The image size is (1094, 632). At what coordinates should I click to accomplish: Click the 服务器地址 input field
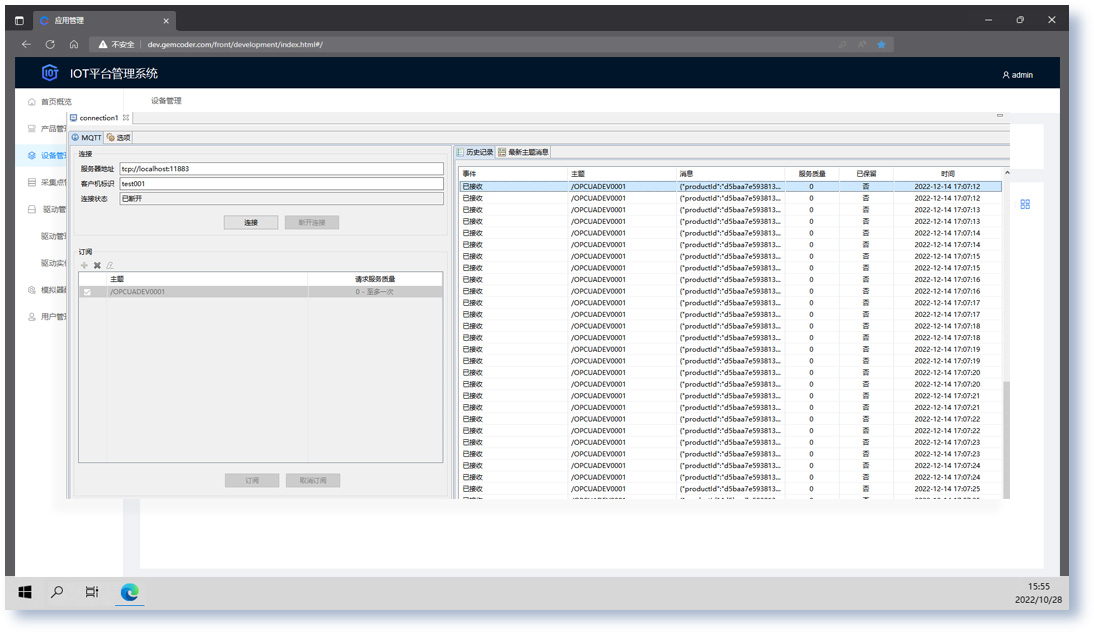280,169
